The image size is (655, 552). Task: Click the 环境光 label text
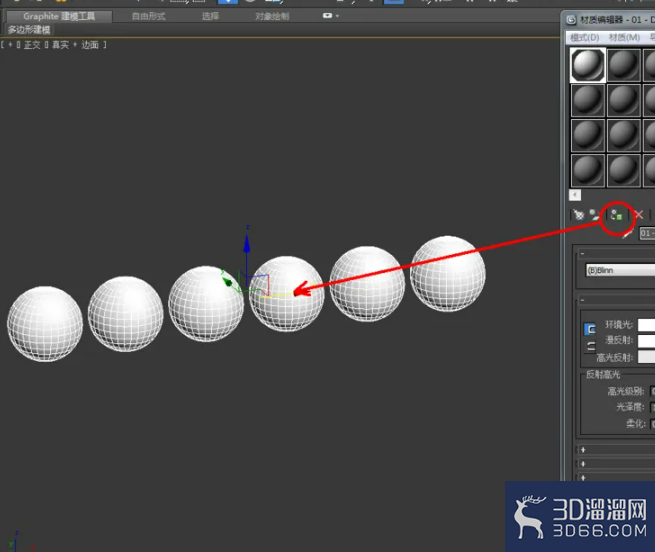[x=619, y=325]
